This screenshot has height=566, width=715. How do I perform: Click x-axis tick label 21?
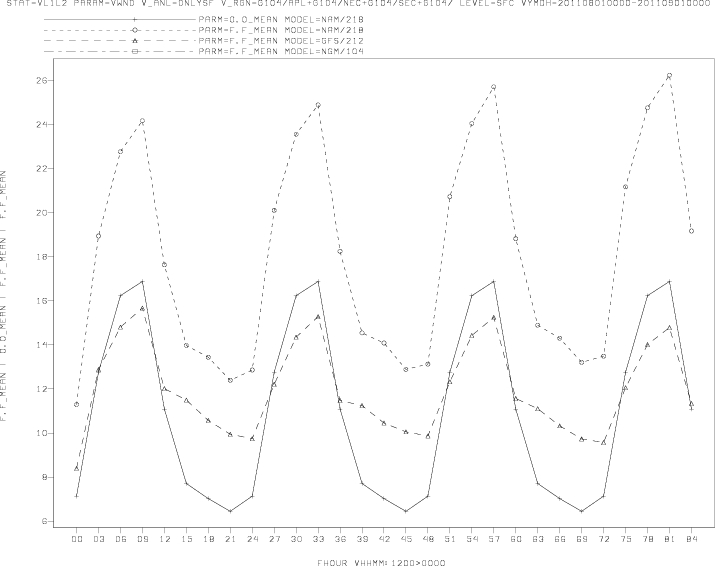[230, 539]
